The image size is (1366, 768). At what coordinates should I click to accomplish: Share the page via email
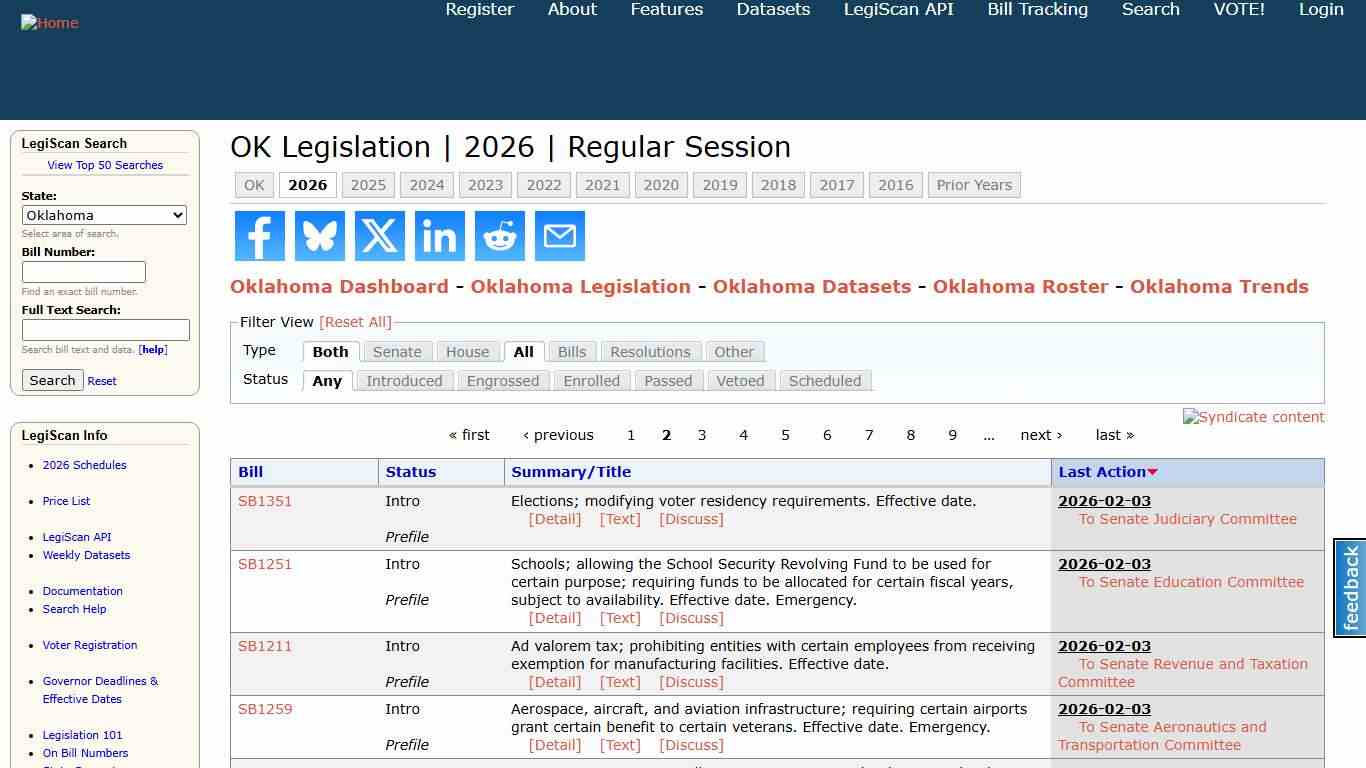[559, 236]
